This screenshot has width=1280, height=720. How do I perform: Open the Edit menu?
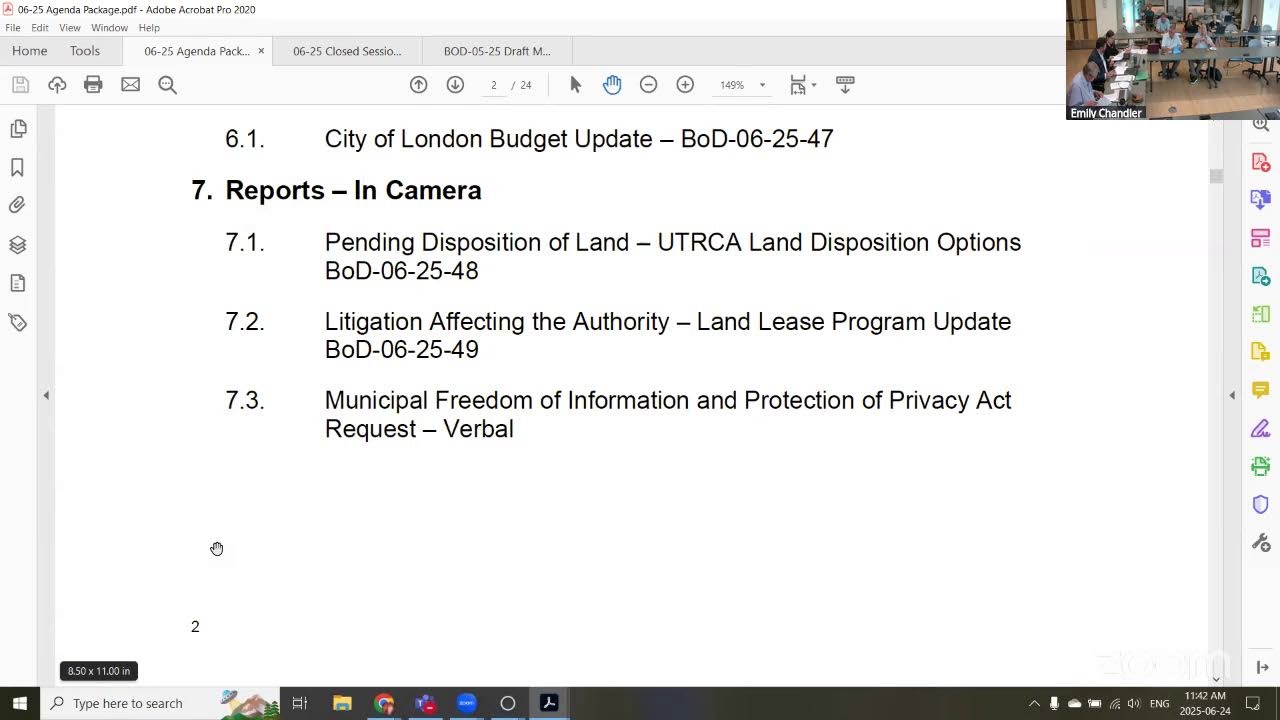click(x=40, y=28)
